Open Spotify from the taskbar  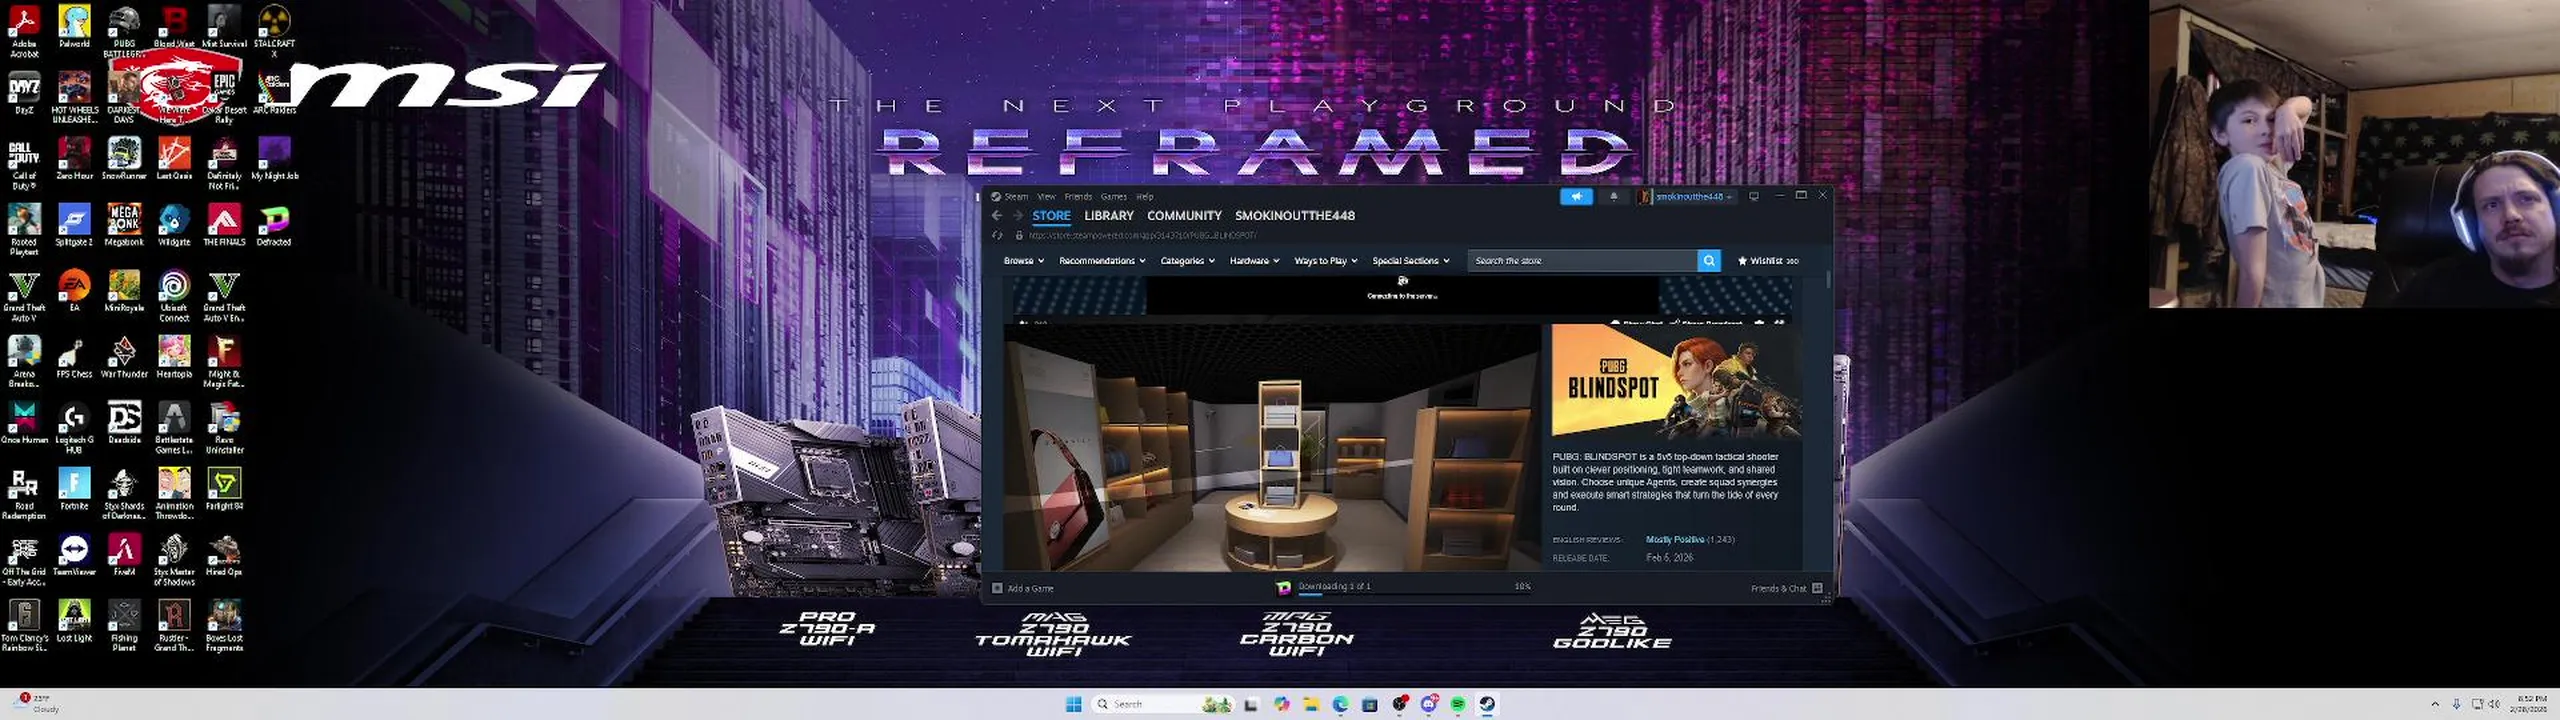pos(1458,704)
